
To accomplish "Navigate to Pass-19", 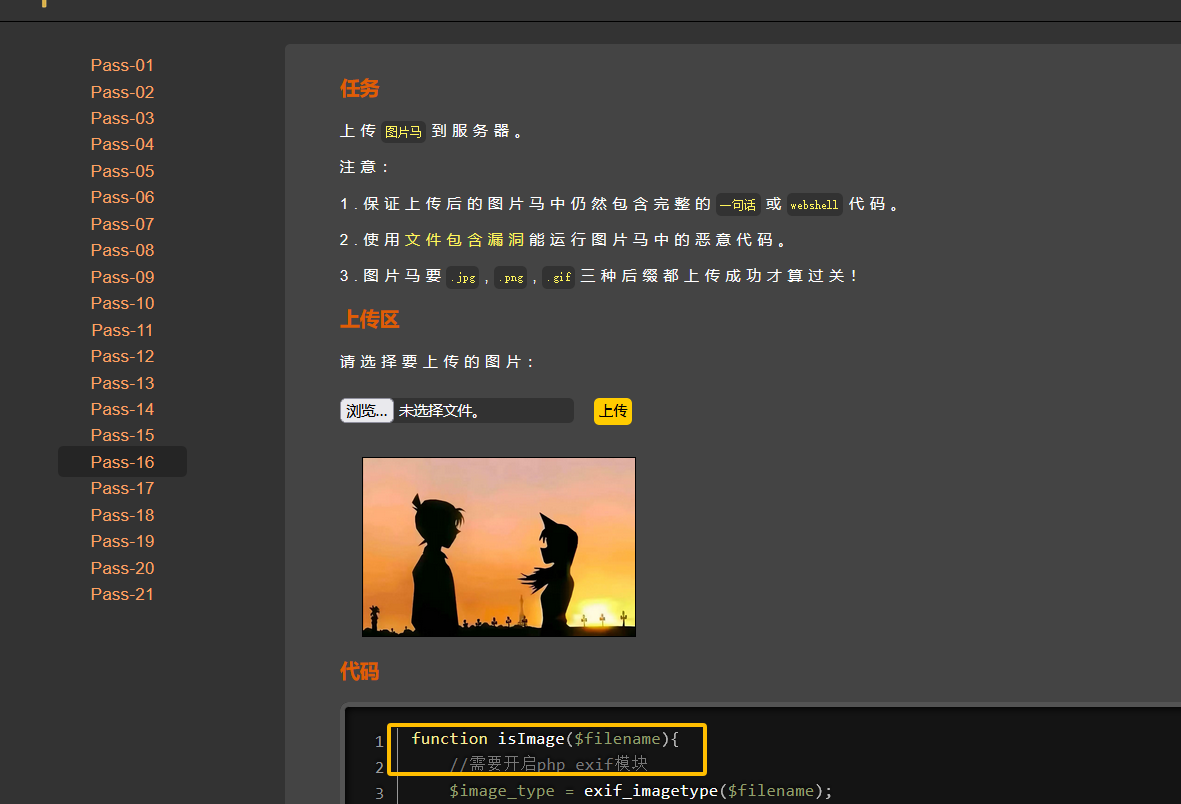I will tap(122, 541).
